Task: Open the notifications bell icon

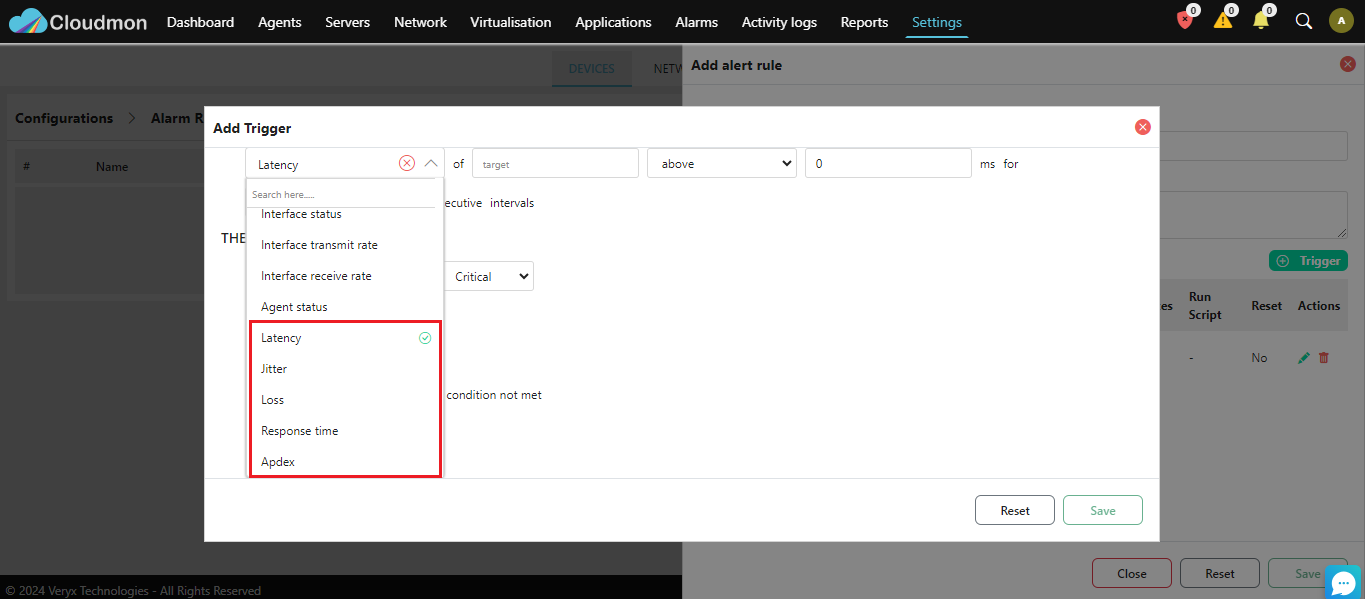Action: 1261,20
